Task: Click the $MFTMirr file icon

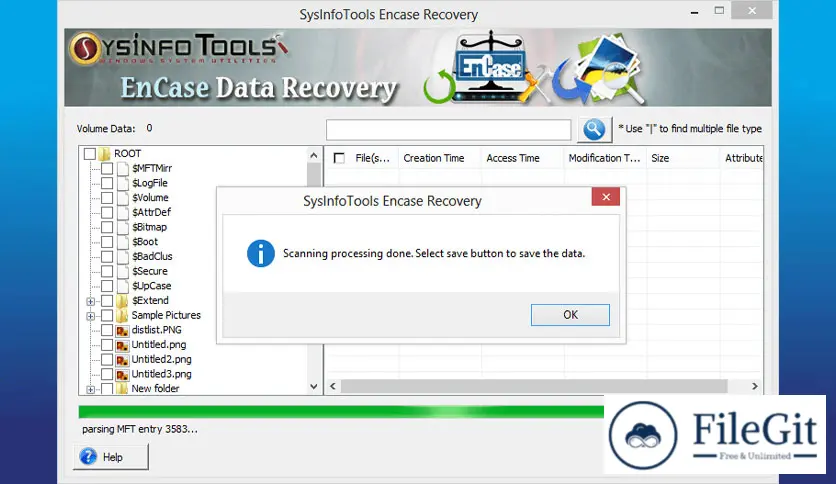Action: tap(123, 168)
